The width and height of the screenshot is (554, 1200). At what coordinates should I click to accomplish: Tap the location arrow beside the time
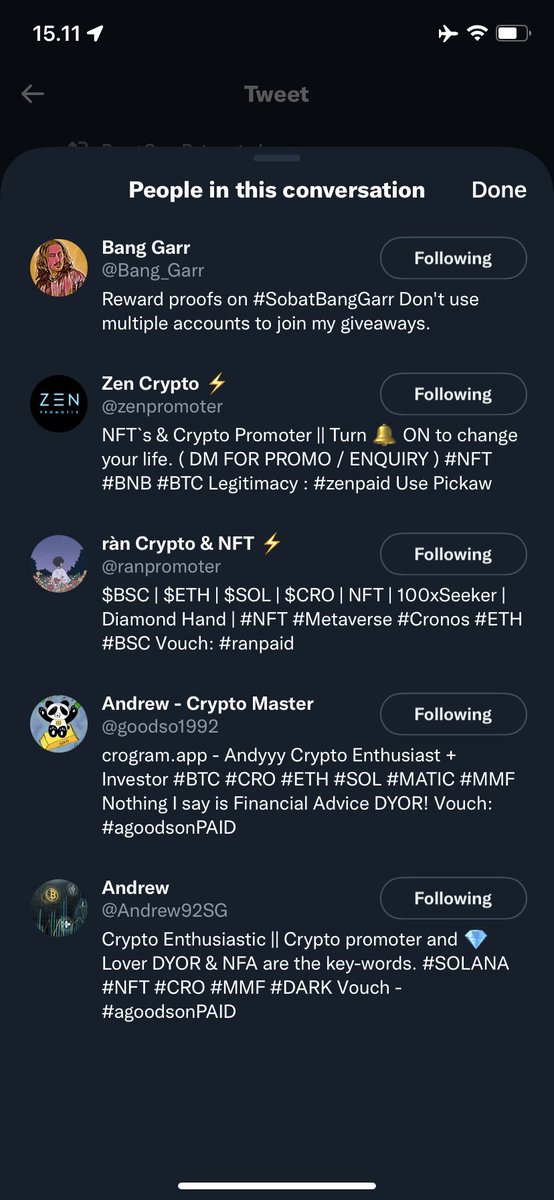(x=95, y=34)
